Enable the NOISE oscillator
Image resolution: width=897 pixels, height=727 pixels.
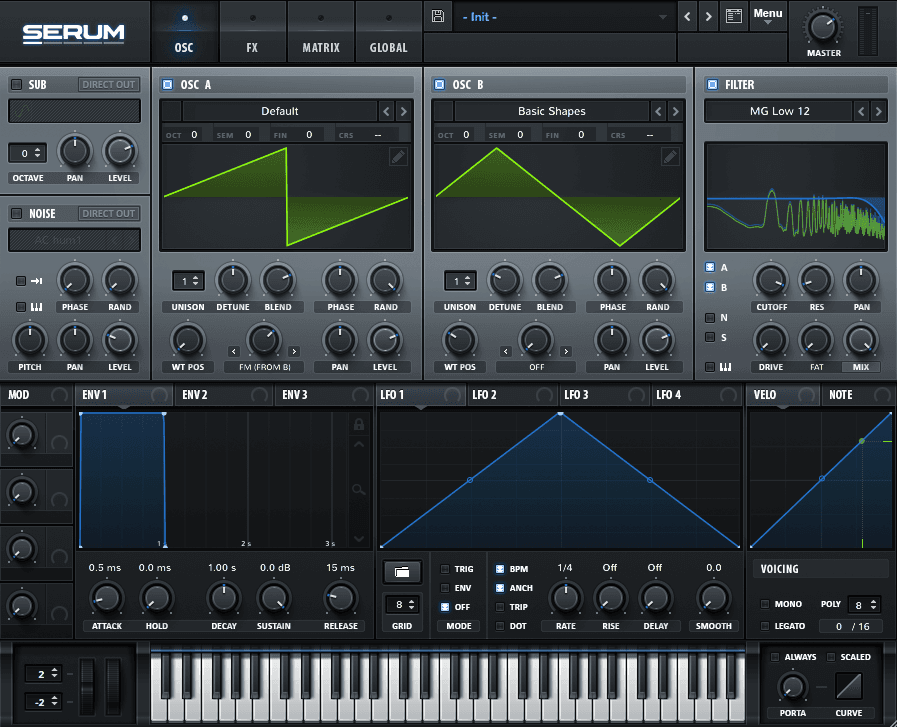click(x=17, y=213)
